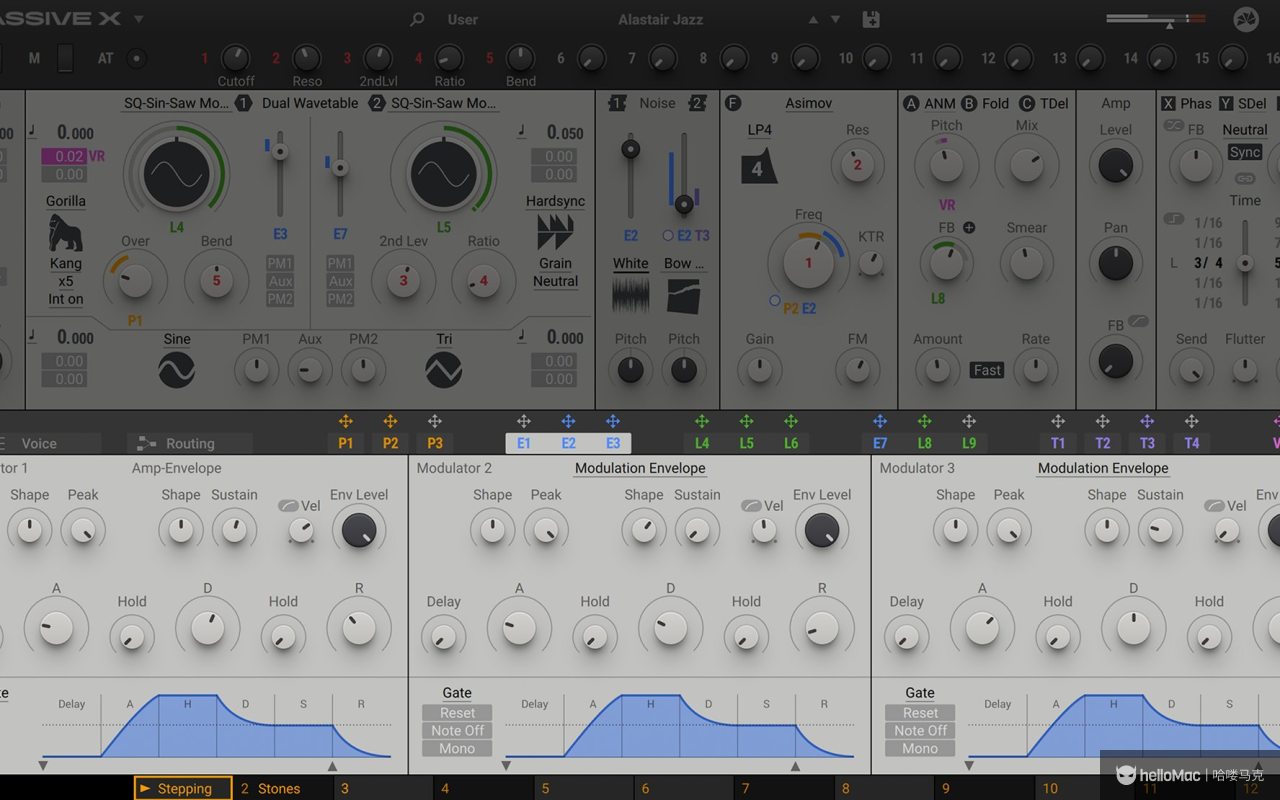
Task: Click the drag handle above L4
Action: click(x=702, y=421)
